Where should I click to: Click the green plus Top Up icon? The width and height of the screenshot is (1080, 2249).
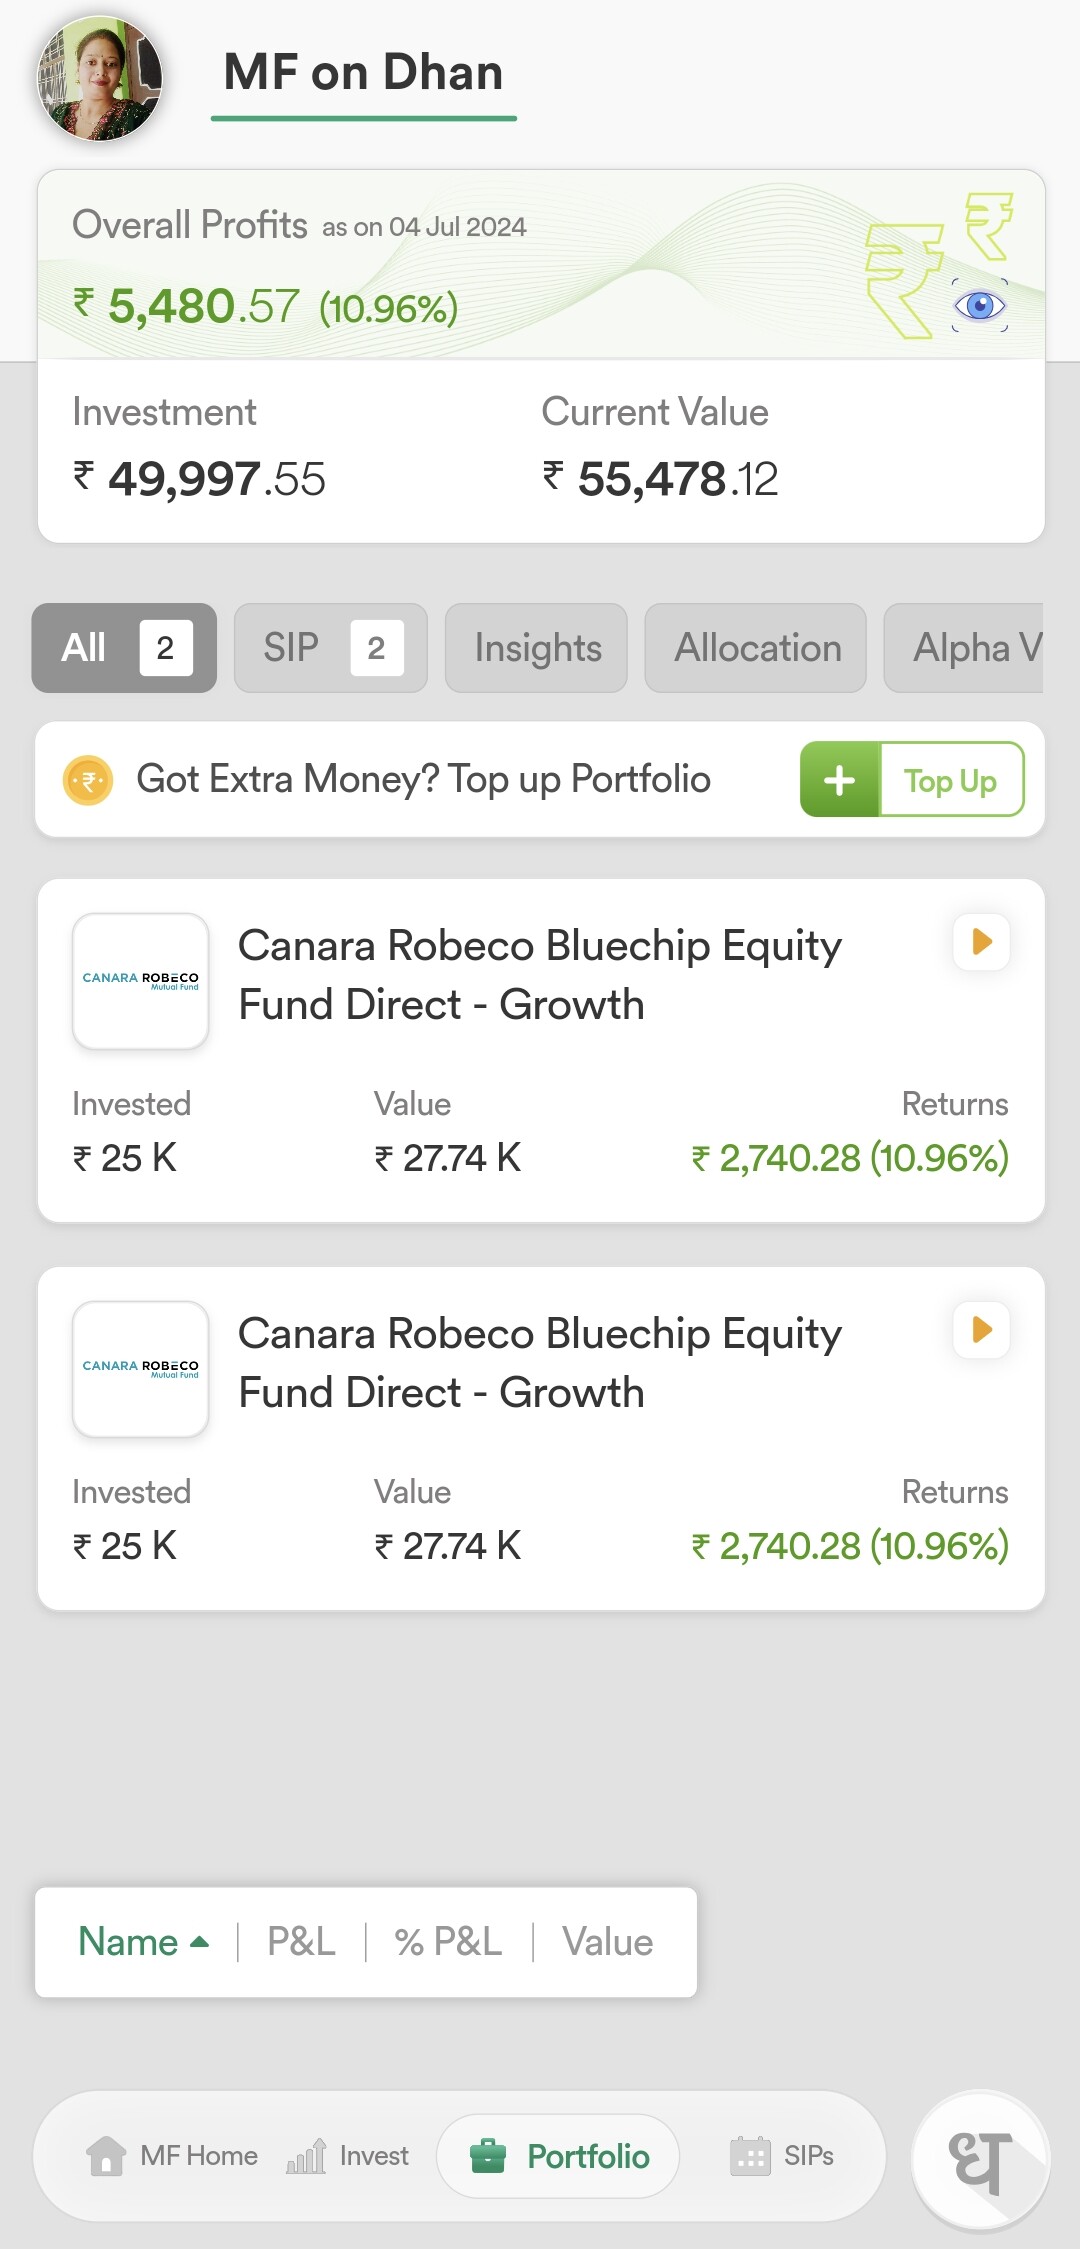pyautogui.click(x=840, y=780)
